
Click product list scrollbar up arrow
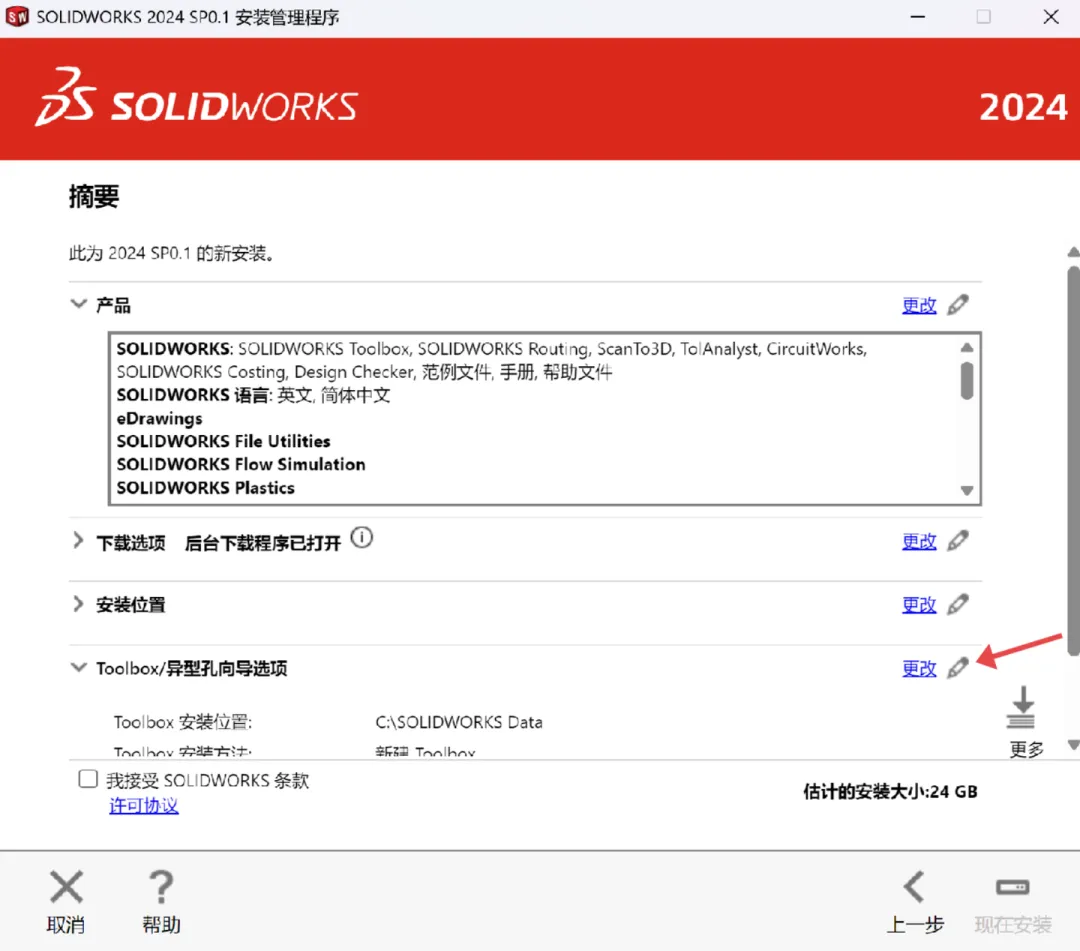click(967, 347)
